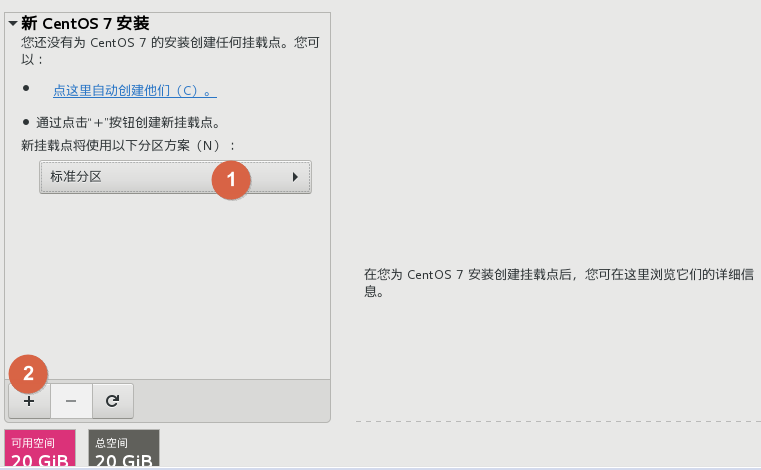Click the 通过点击"+"按钮创建新挂载点 text
Screen dimensions: 761x470
pyautogui.click(x=129, y=122)
